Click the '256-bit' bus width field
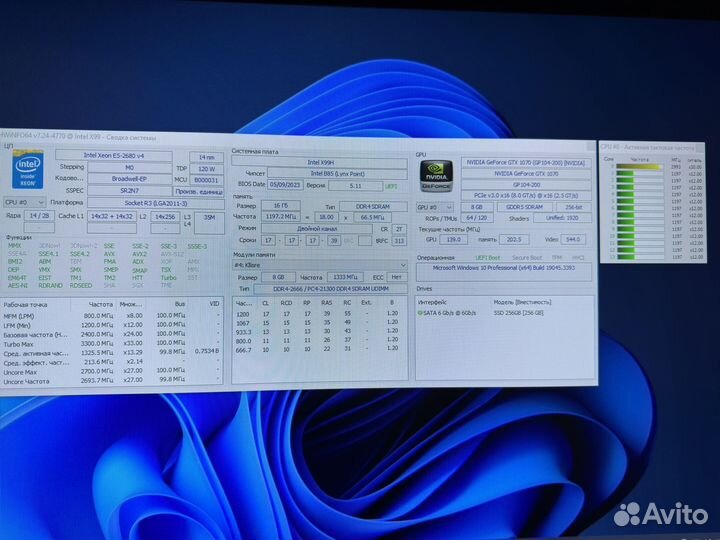 [x=574, y=207]
